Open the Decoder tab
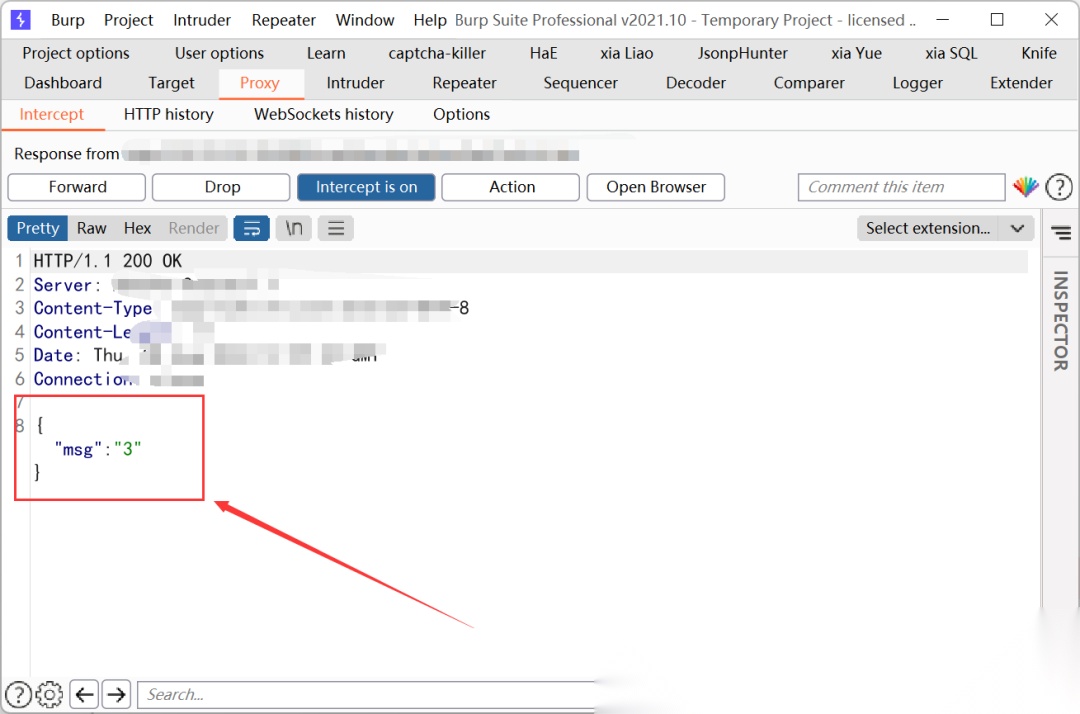1080x714 pixels. tap(696, 83)
